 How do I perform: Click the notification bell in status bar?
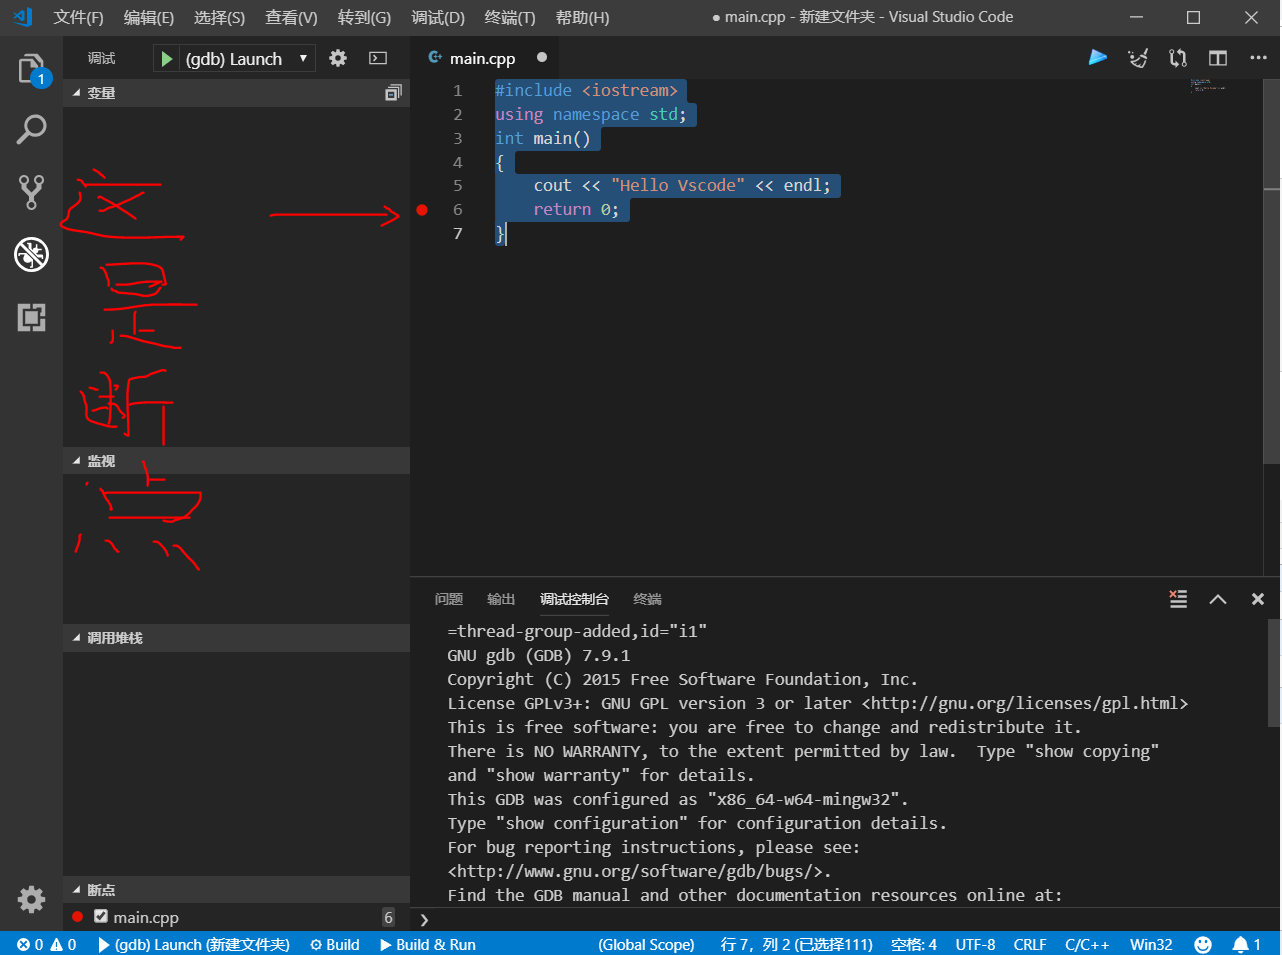[1240, 944]
